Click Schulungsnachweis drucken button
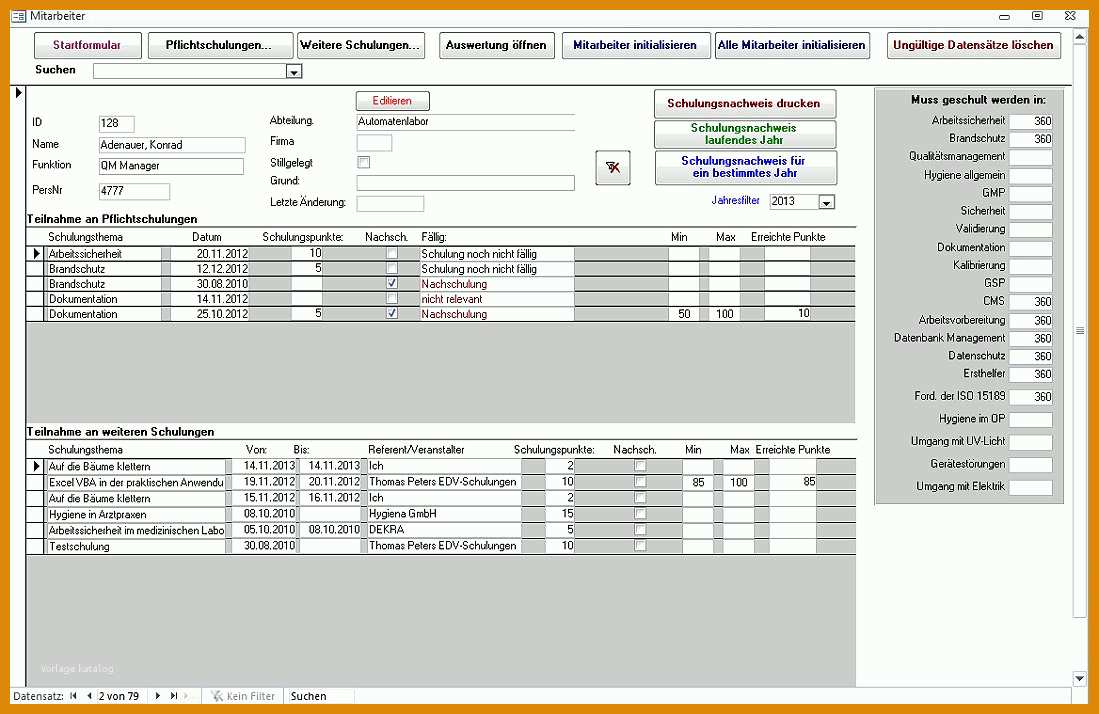The height and width of the screenshot is (714, 1099). 744,104
